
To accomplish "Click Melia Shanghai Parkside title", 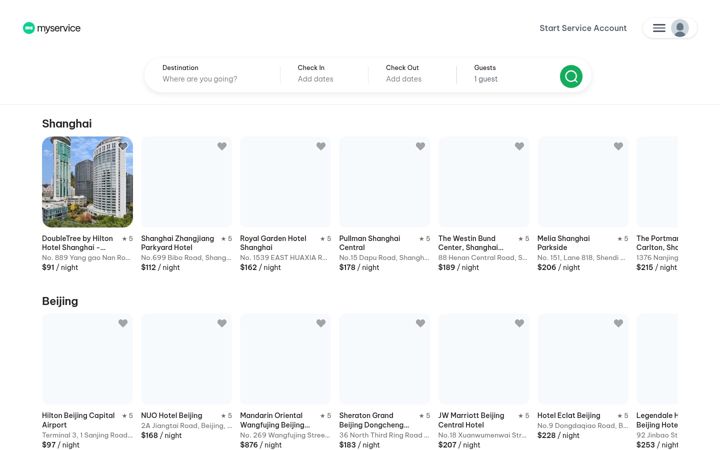I will [563, 243].
